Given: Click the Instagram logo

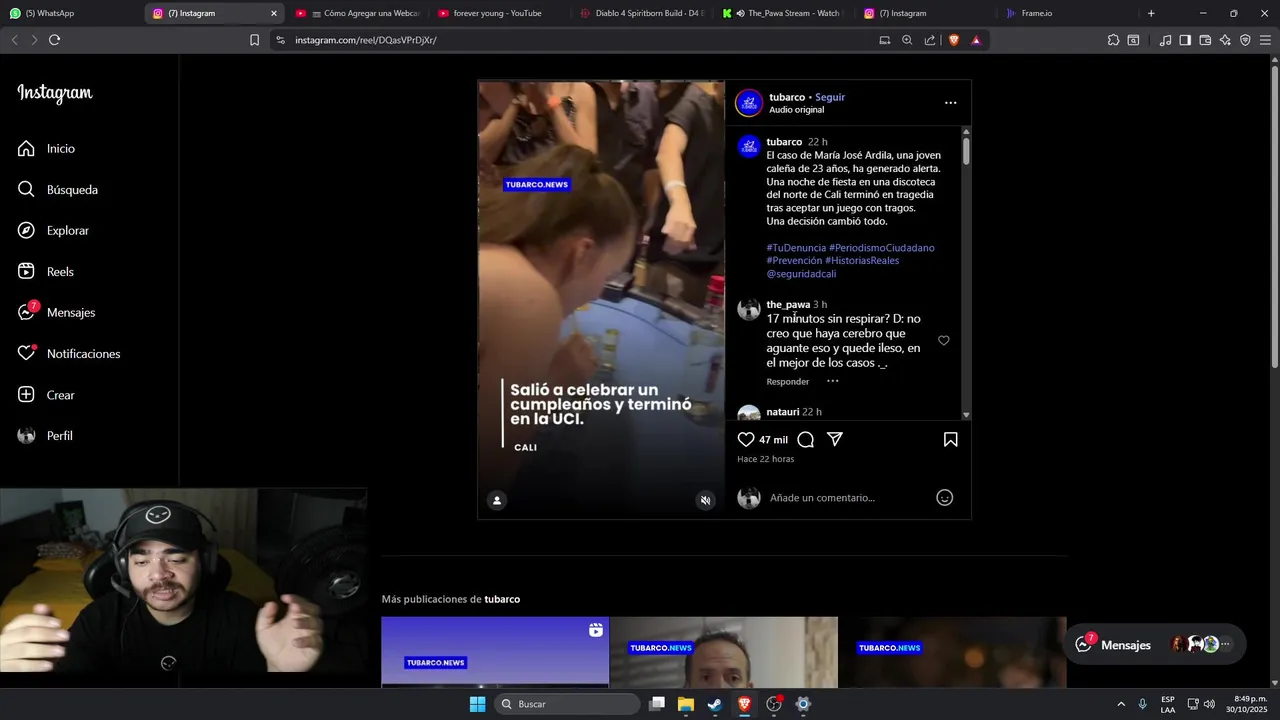Looking at the screenshot, I should coord(55,93).
